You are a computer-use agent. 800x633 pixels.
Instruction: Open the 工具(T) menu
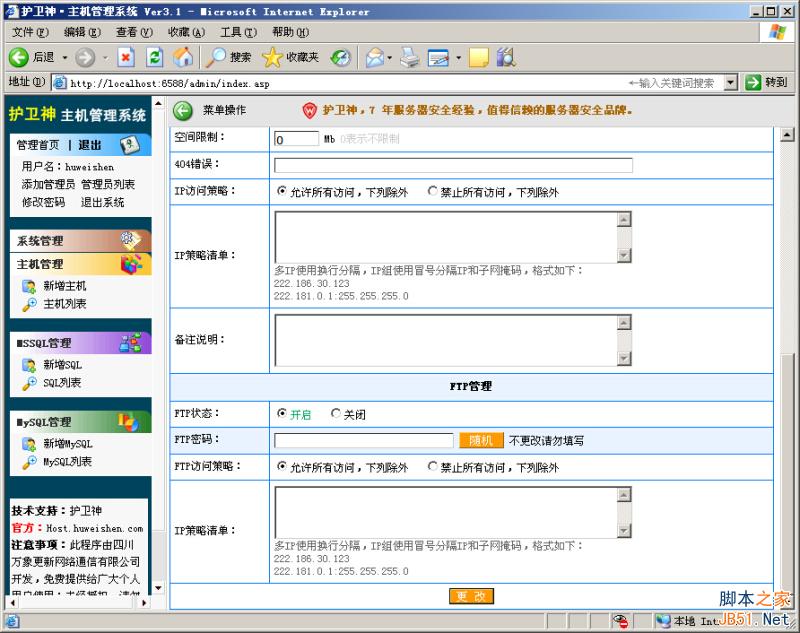point(238,32)
